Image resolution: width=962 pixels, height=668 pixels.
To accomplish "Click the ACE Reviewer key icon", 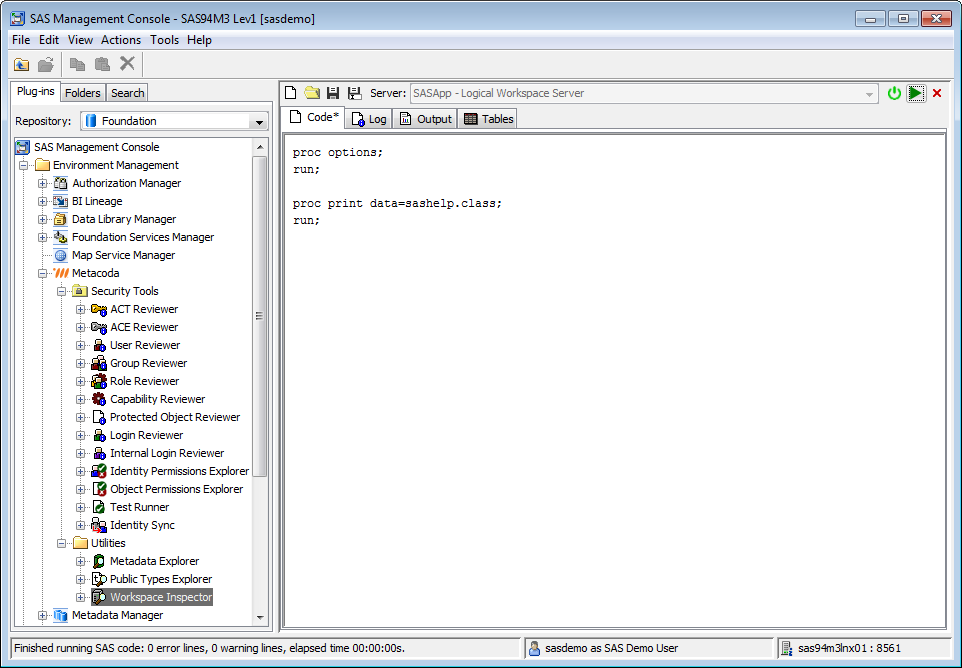I will [99, 327].
